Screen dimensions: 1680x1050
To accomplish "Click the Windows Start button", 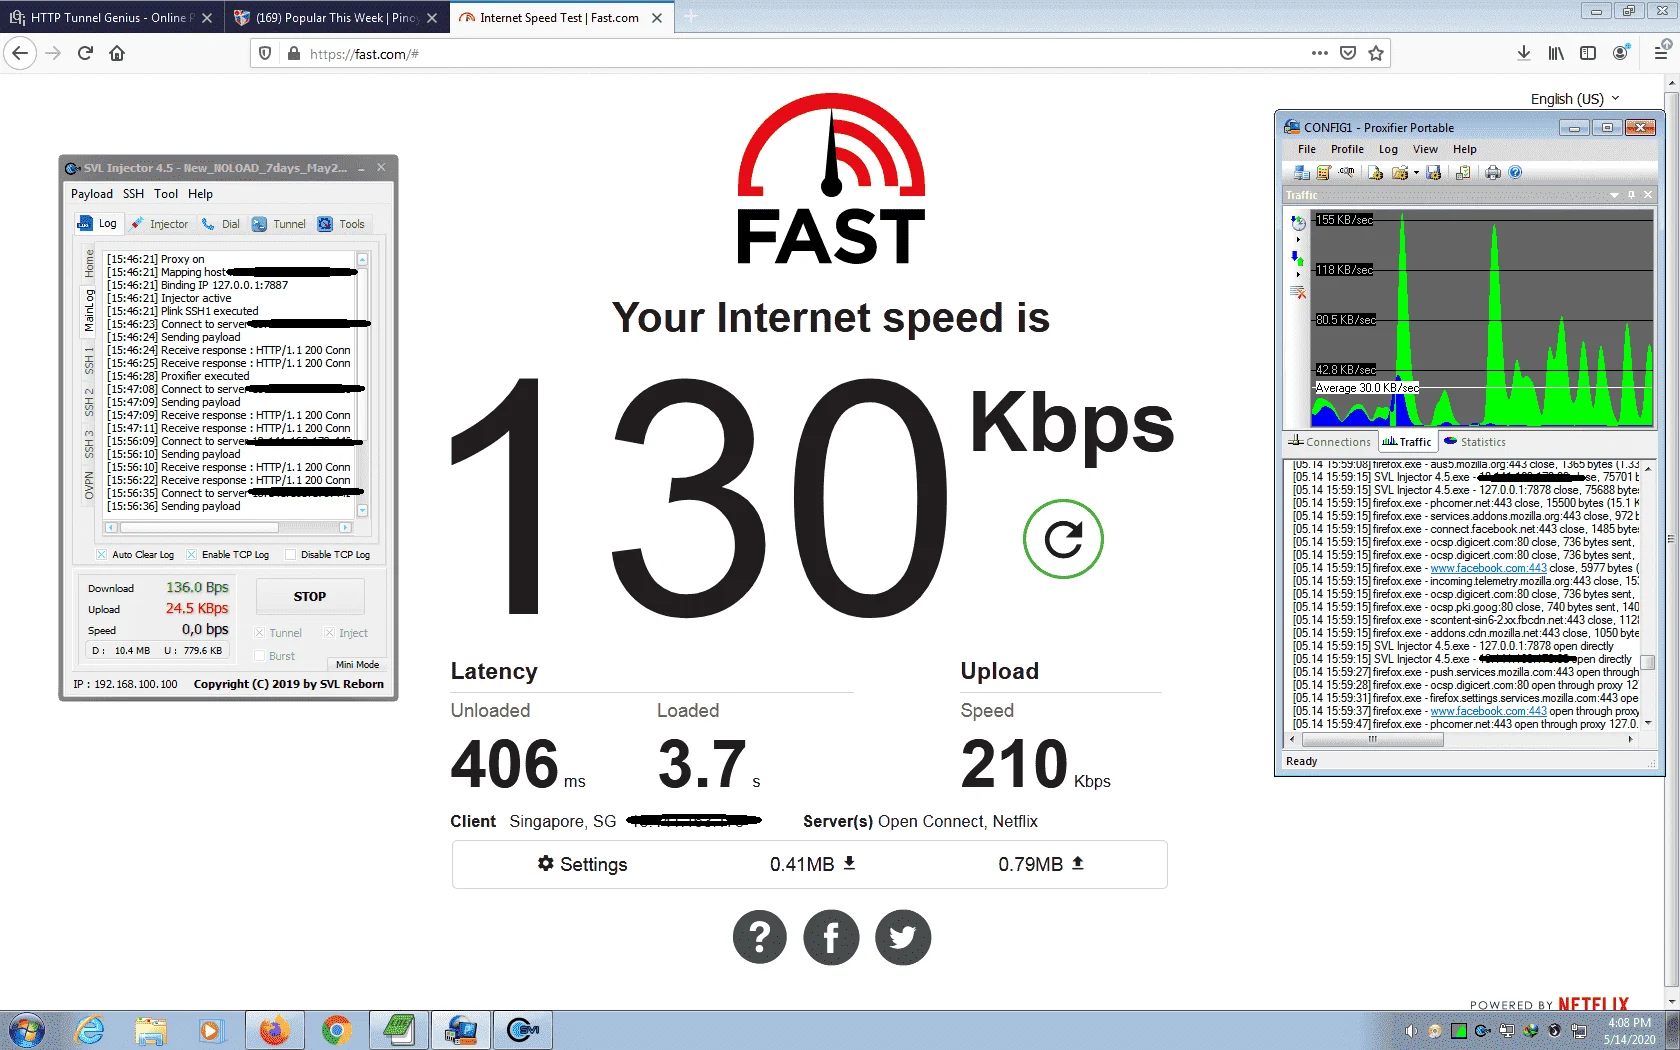I will pyautogui.click(x=26, y=1030).
